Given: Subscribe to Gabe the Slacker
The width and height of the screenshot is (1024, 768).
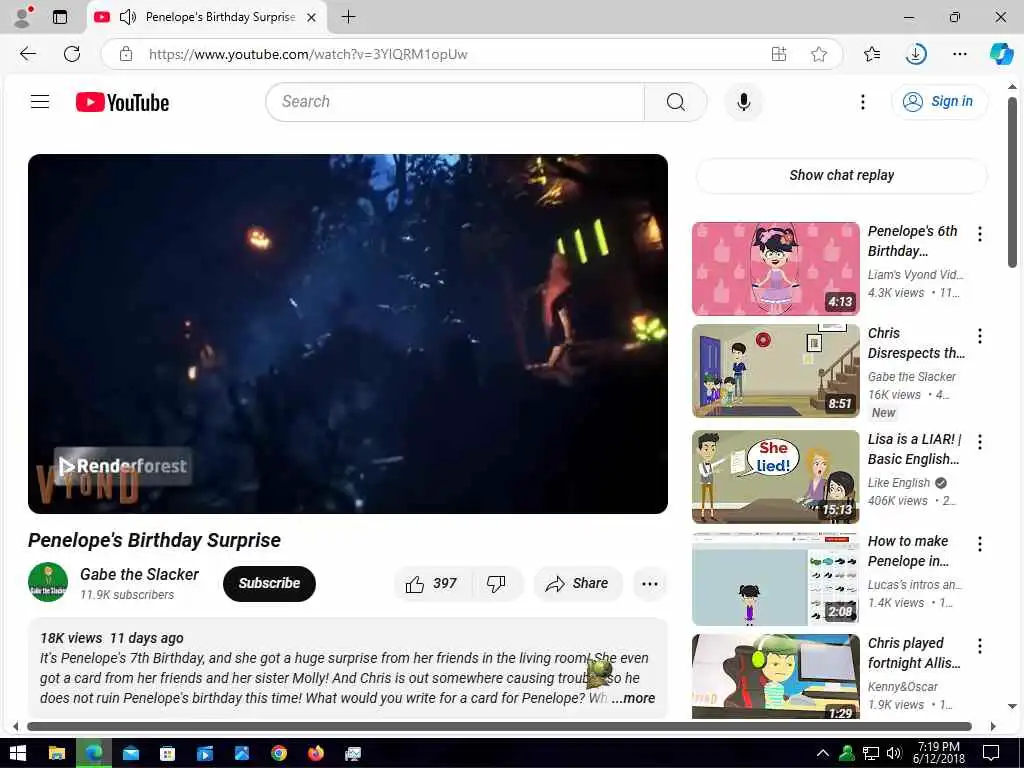Looking at the screenshot, I should [269, 583].
